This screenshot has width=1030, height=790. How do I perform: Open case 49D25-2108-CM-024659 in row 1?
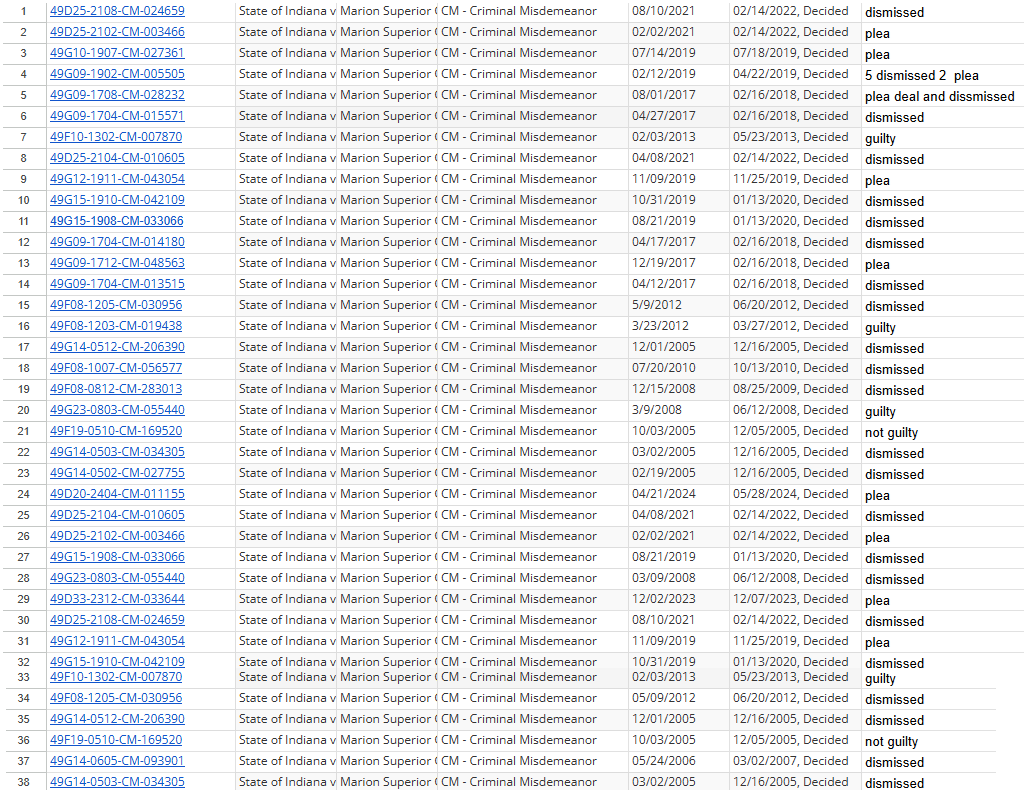[117, 10]
